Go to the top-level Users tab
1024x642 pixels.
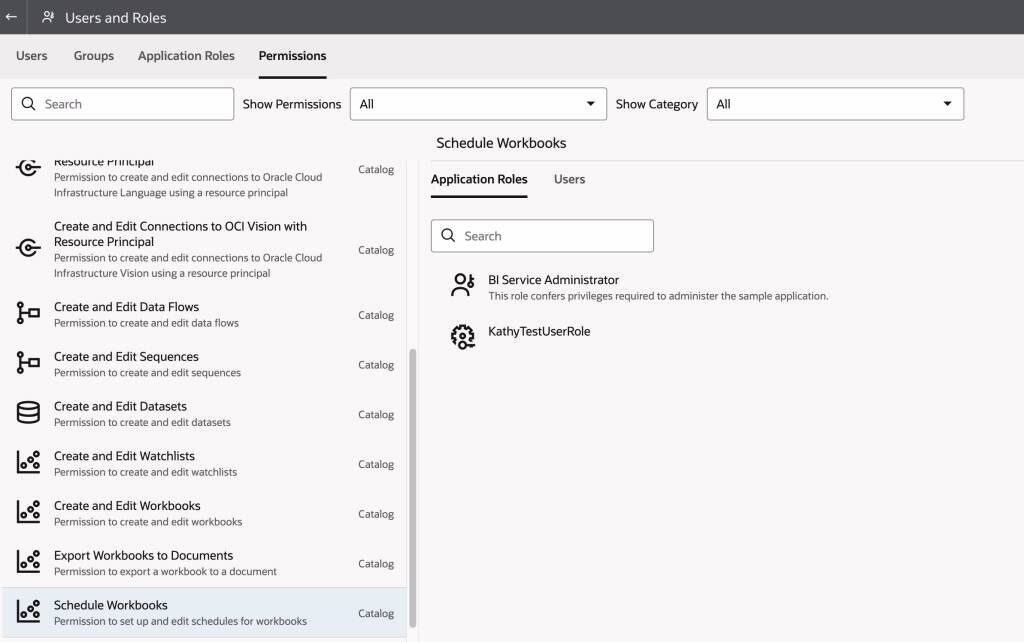pyautogui.click(x=32, y=56)
